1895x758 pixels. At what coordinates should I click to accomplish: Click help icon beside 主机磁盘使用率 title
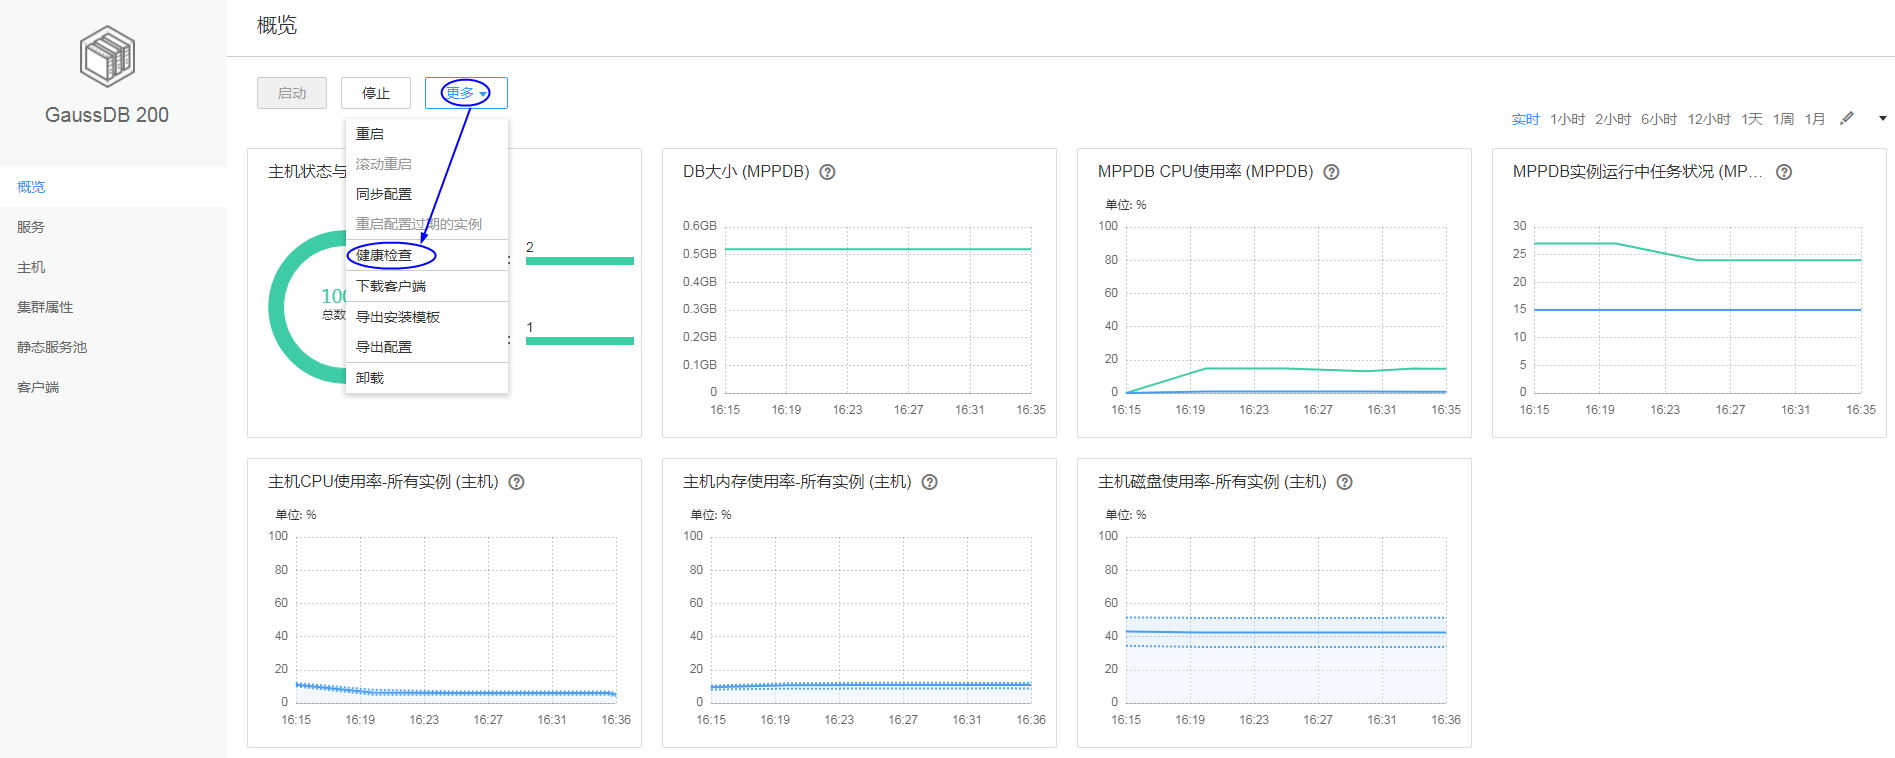click(x=1344, y=482)
